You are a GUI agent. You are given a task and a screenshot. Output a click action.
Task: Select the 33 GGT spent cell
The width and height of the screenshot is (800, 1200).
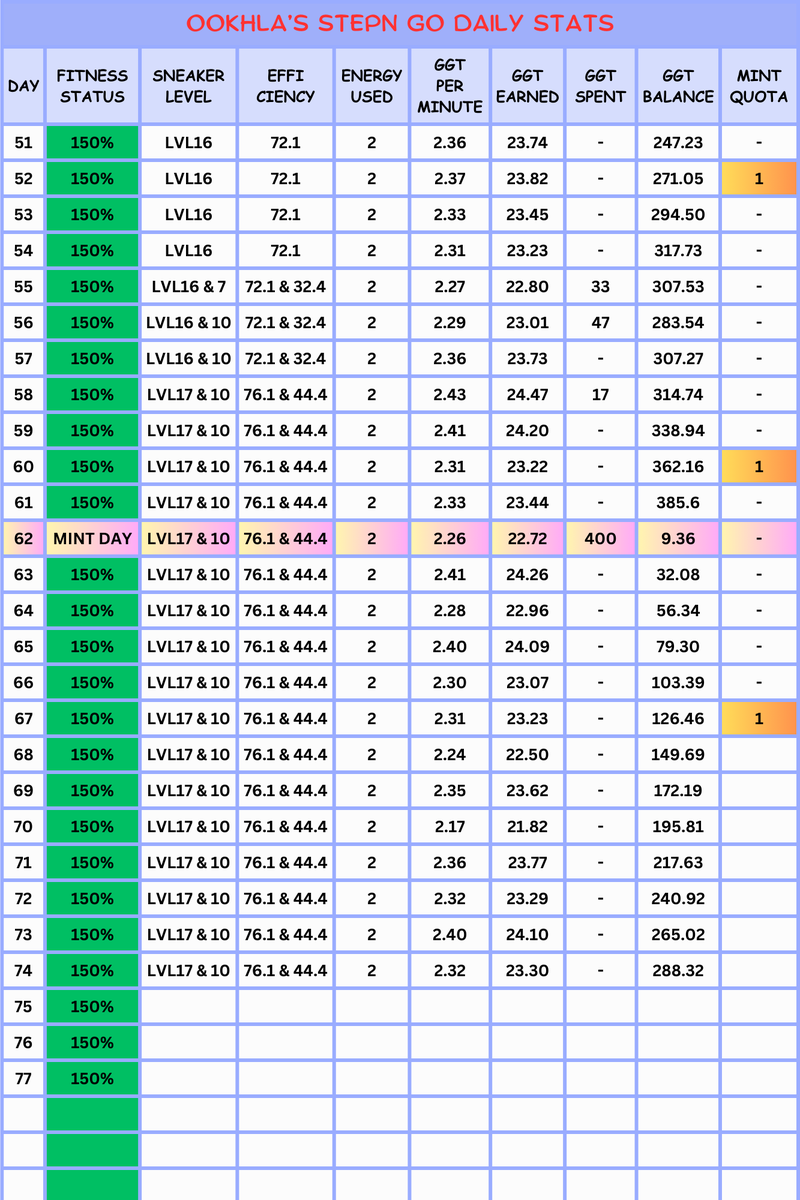(x=600, y=287)
